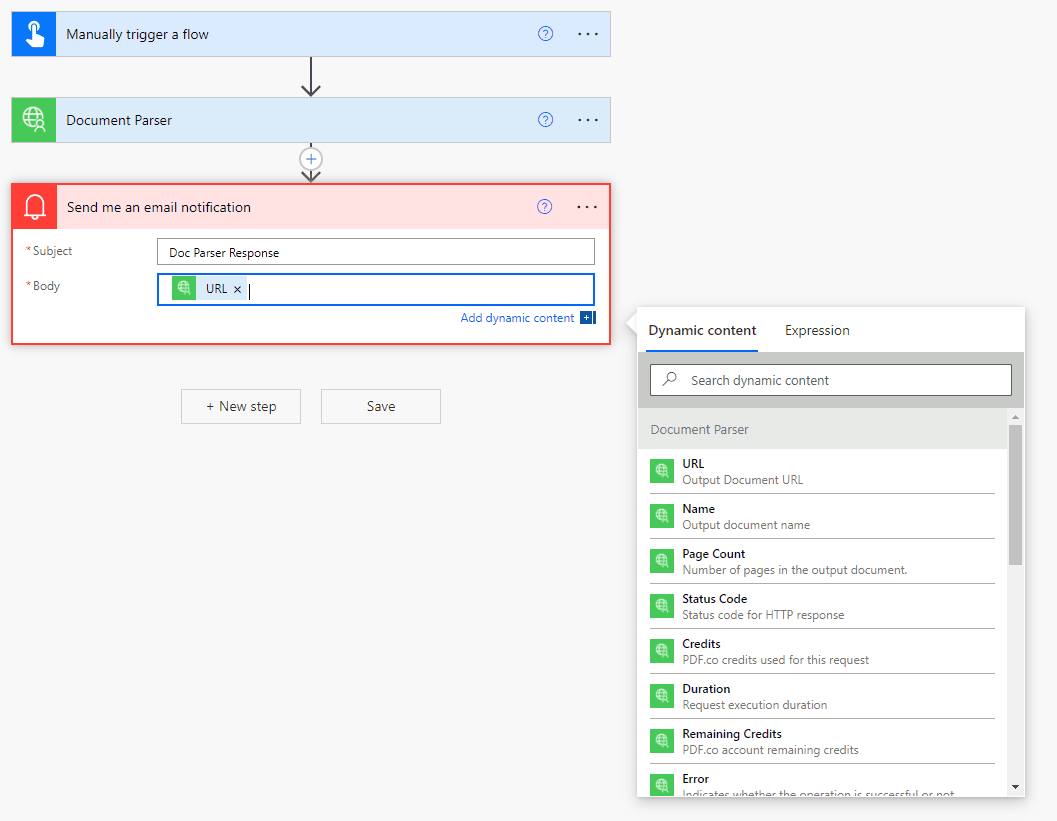
Task: Click the Add dynamic content plus icon
Action: (x=587, y=317)
